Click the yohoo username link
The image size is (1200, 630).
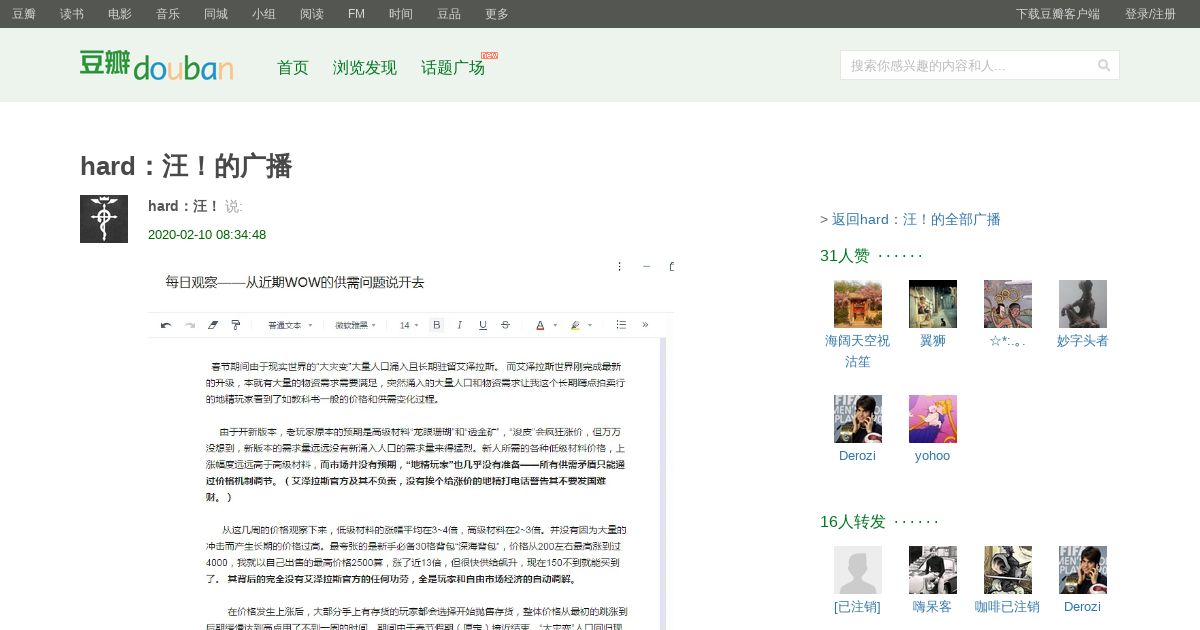pyautogui.click(x=933, y=456)
